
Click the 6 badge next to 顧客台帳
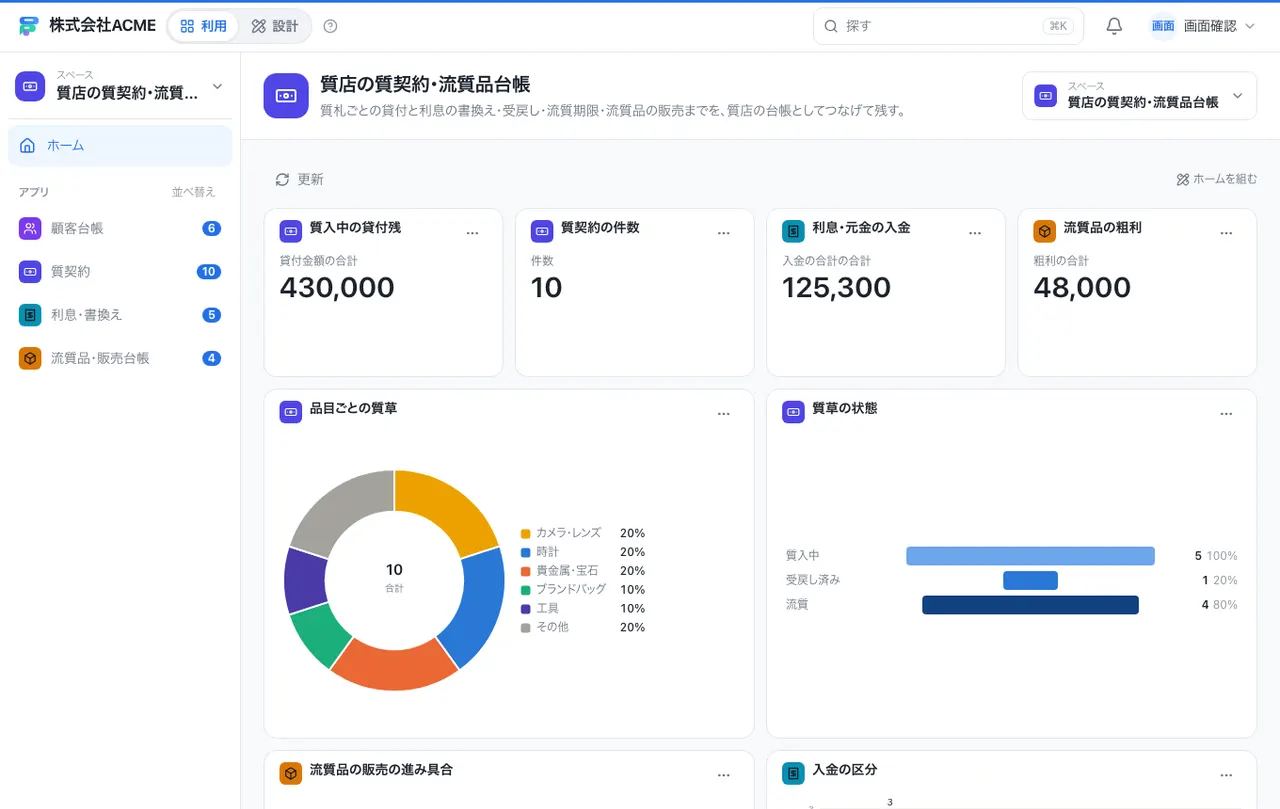tap(211, 228)
